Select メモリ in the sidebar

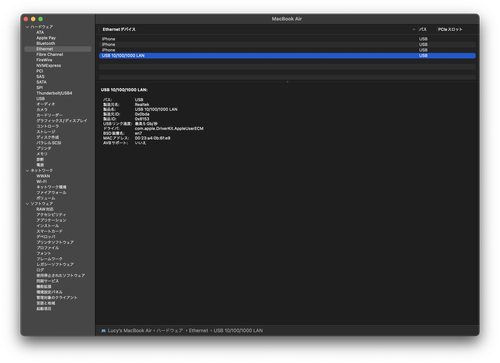42,154
